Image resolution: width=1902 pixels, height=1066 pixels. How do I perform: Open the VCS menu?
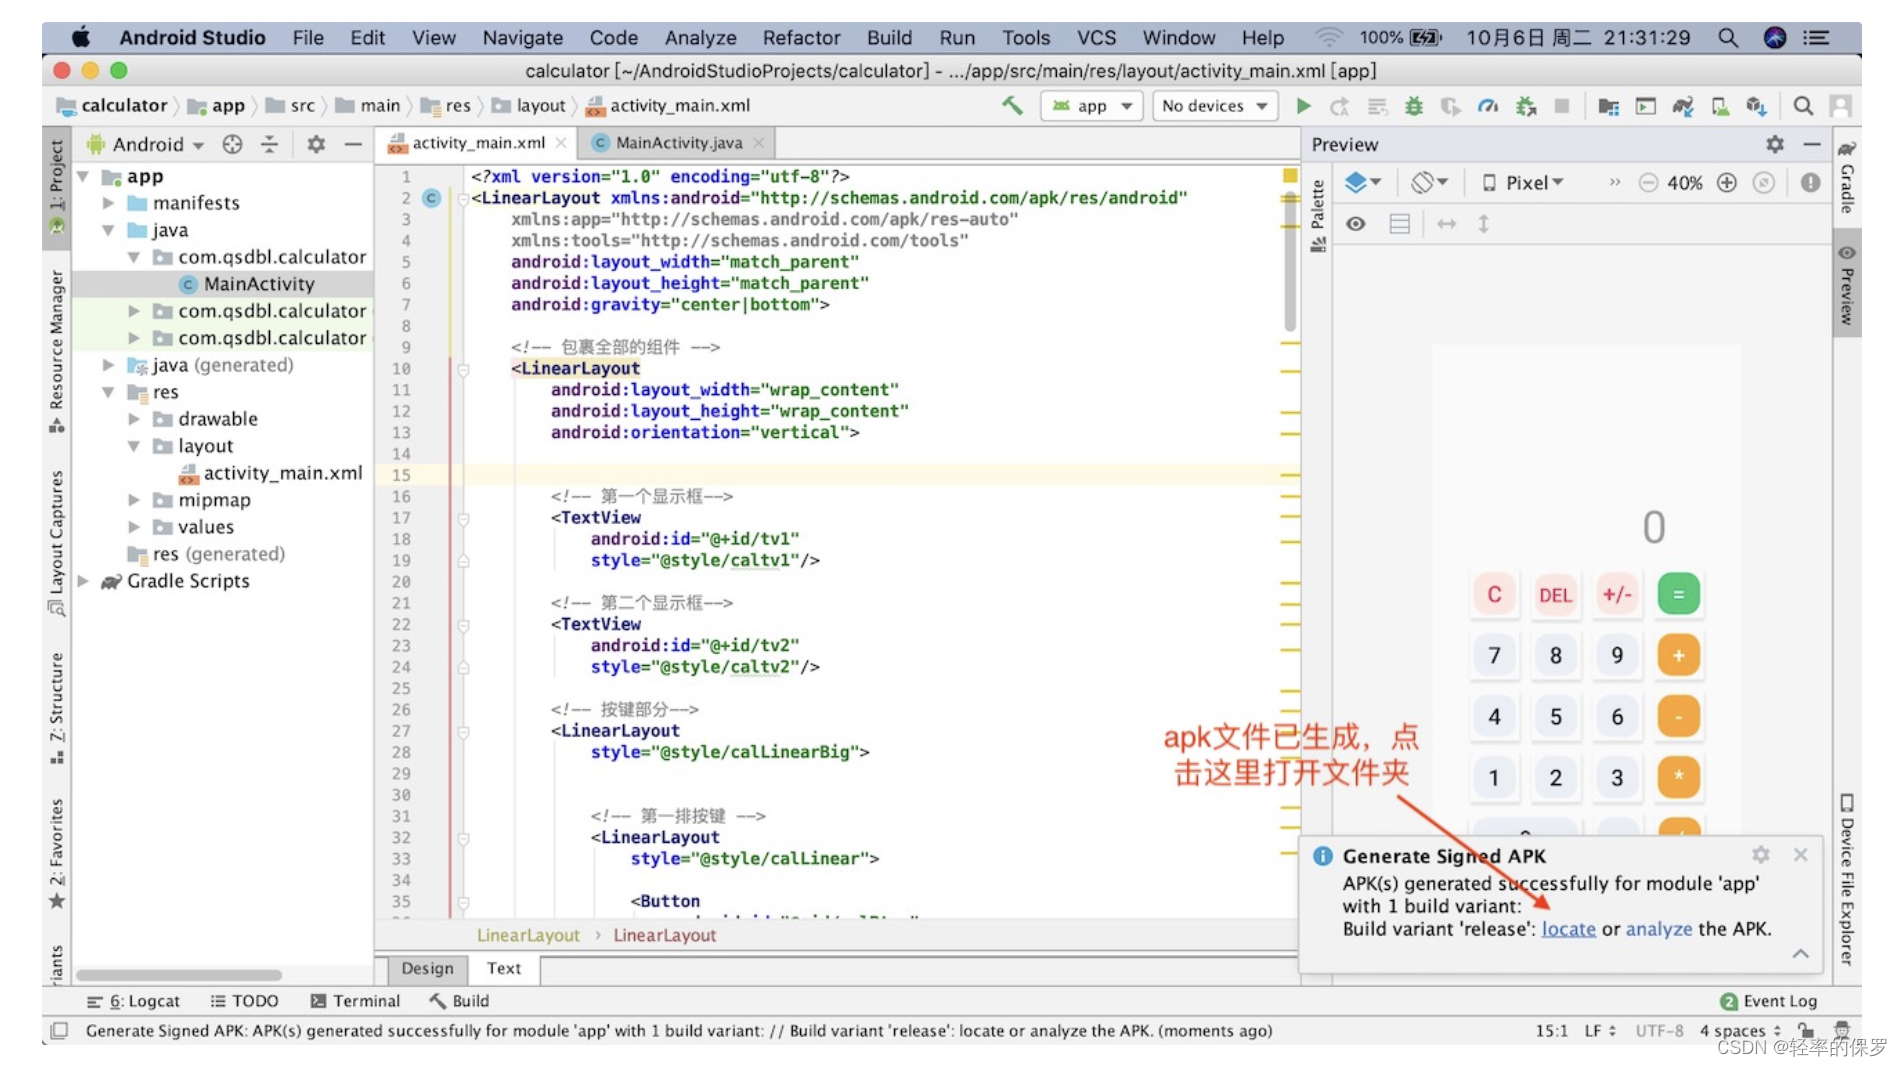pyautogui.click(x=1096, y=38)
